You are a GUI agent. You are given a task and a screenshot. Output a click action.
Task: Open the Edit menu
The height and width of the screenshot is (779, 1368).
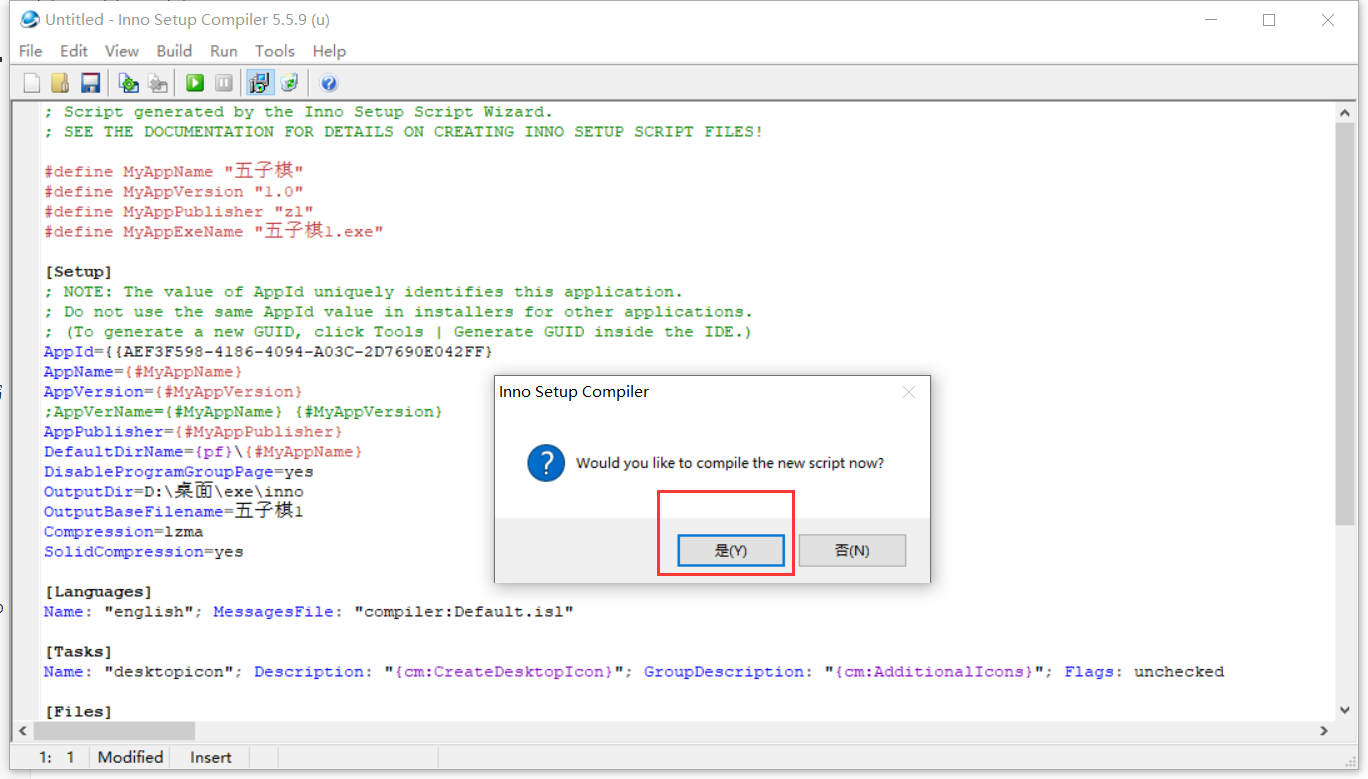pos(74,51)
